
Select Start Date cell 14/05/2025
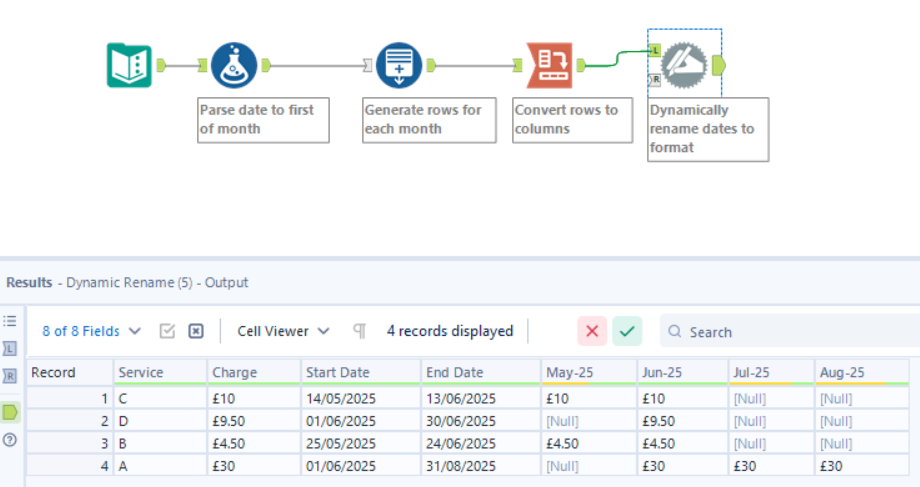click(361, 398)
